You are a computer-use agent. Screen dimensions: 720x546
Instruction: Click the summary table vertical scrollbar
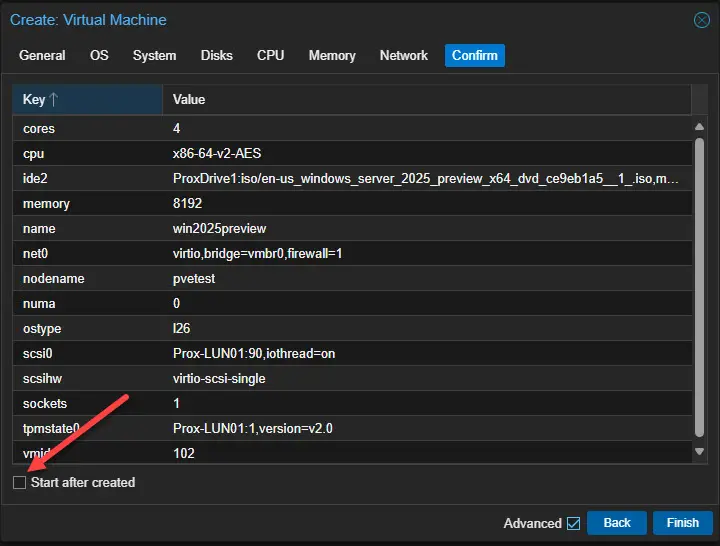pyautogui.click(x=700, y=290)
